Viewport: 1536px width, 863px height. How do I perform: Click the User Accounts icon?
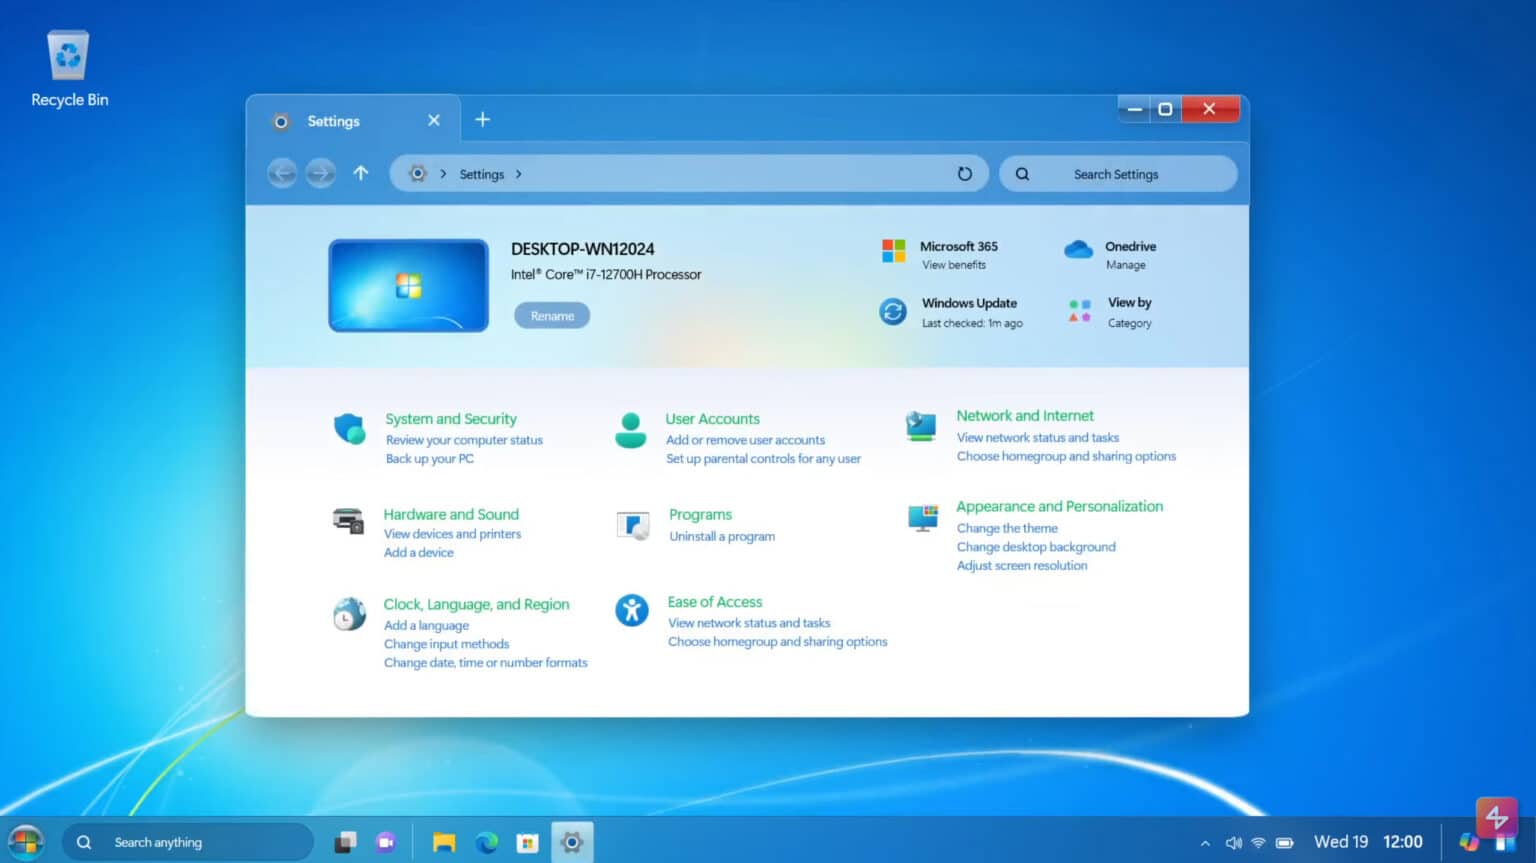coord(631,427)
